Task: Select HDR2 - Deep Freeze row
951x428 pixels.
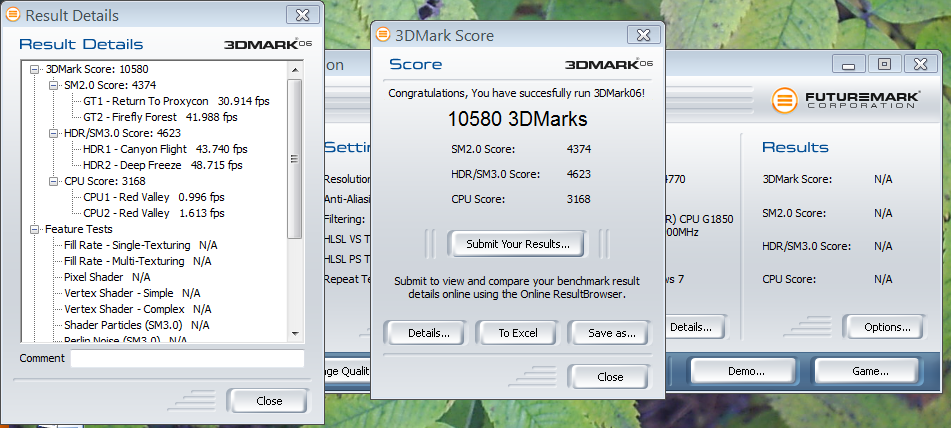Action: point(163,165)
